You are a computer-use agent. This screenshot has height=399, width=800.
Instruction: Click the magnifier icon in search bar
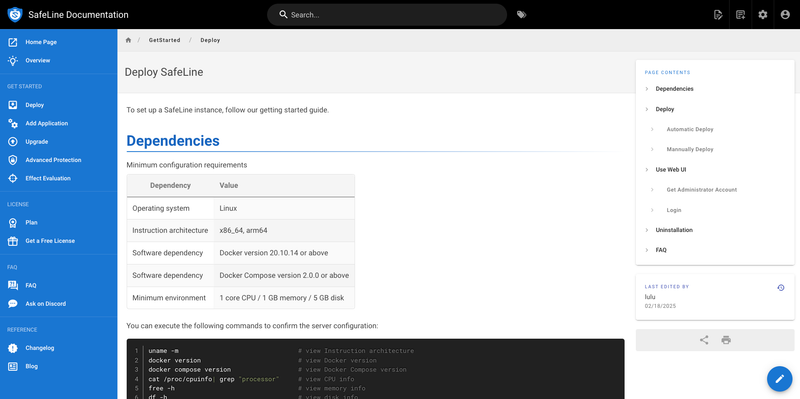[x=283, y=15]
